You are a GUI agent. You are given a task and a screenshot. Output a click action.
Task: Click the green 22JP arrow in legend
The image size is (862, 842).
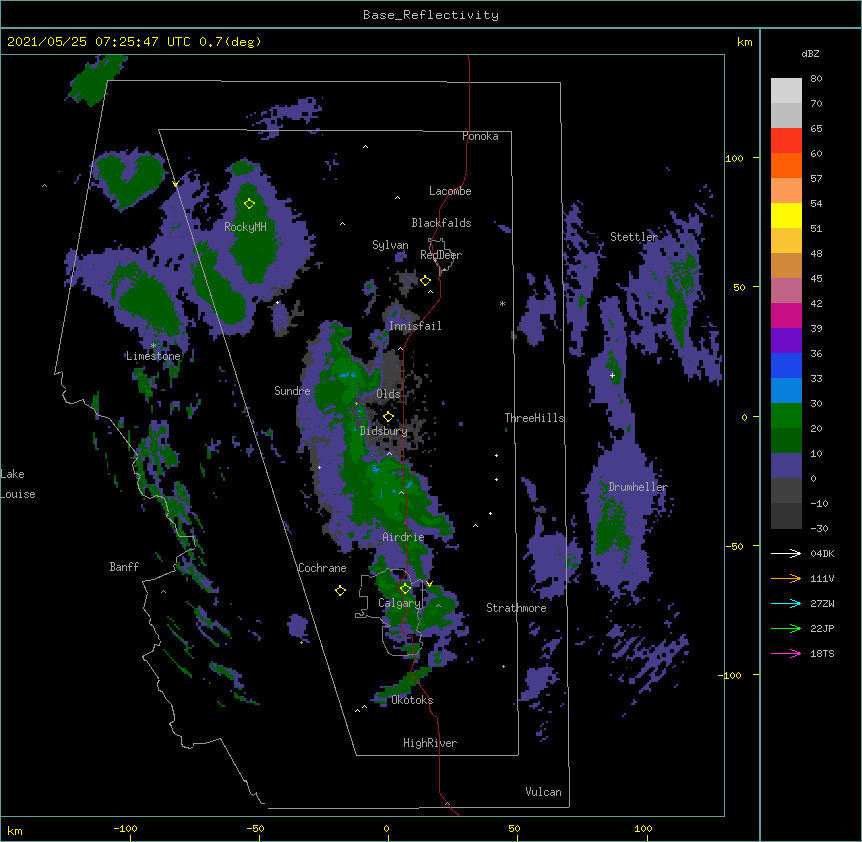[x=786, y=628]
